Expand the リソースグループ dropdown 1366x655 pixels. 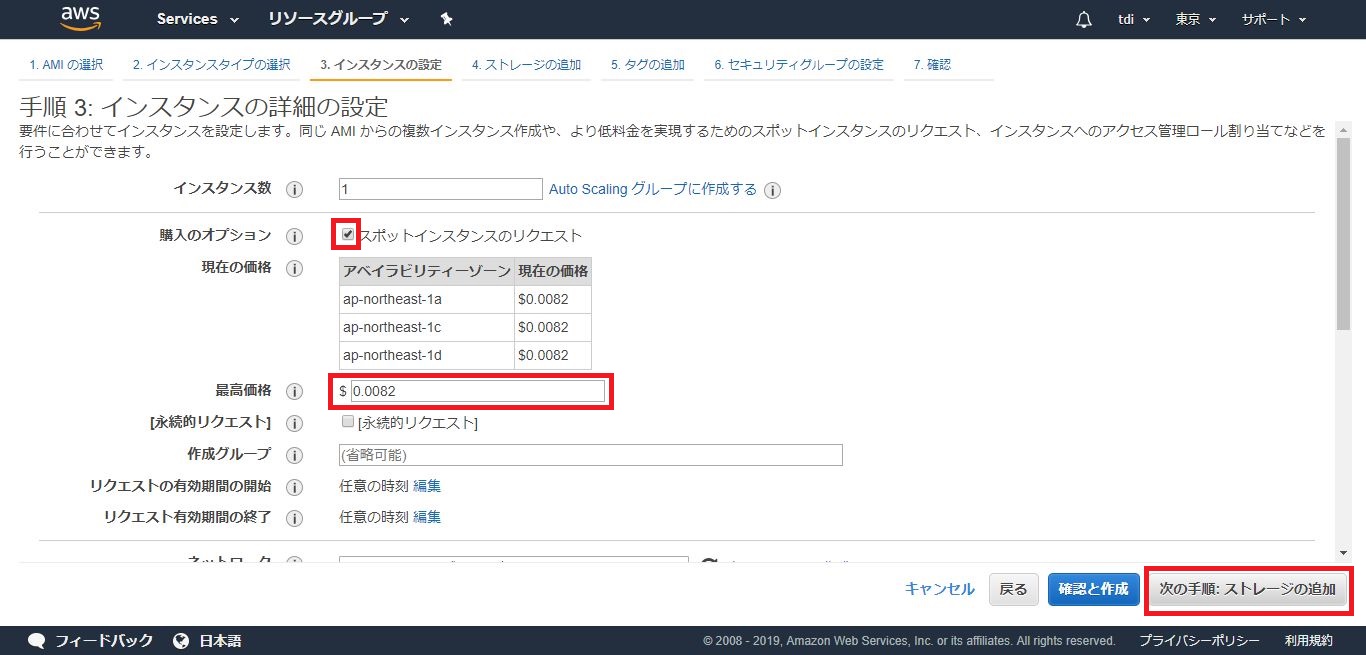pyautogui.click(x=338, y=19)
